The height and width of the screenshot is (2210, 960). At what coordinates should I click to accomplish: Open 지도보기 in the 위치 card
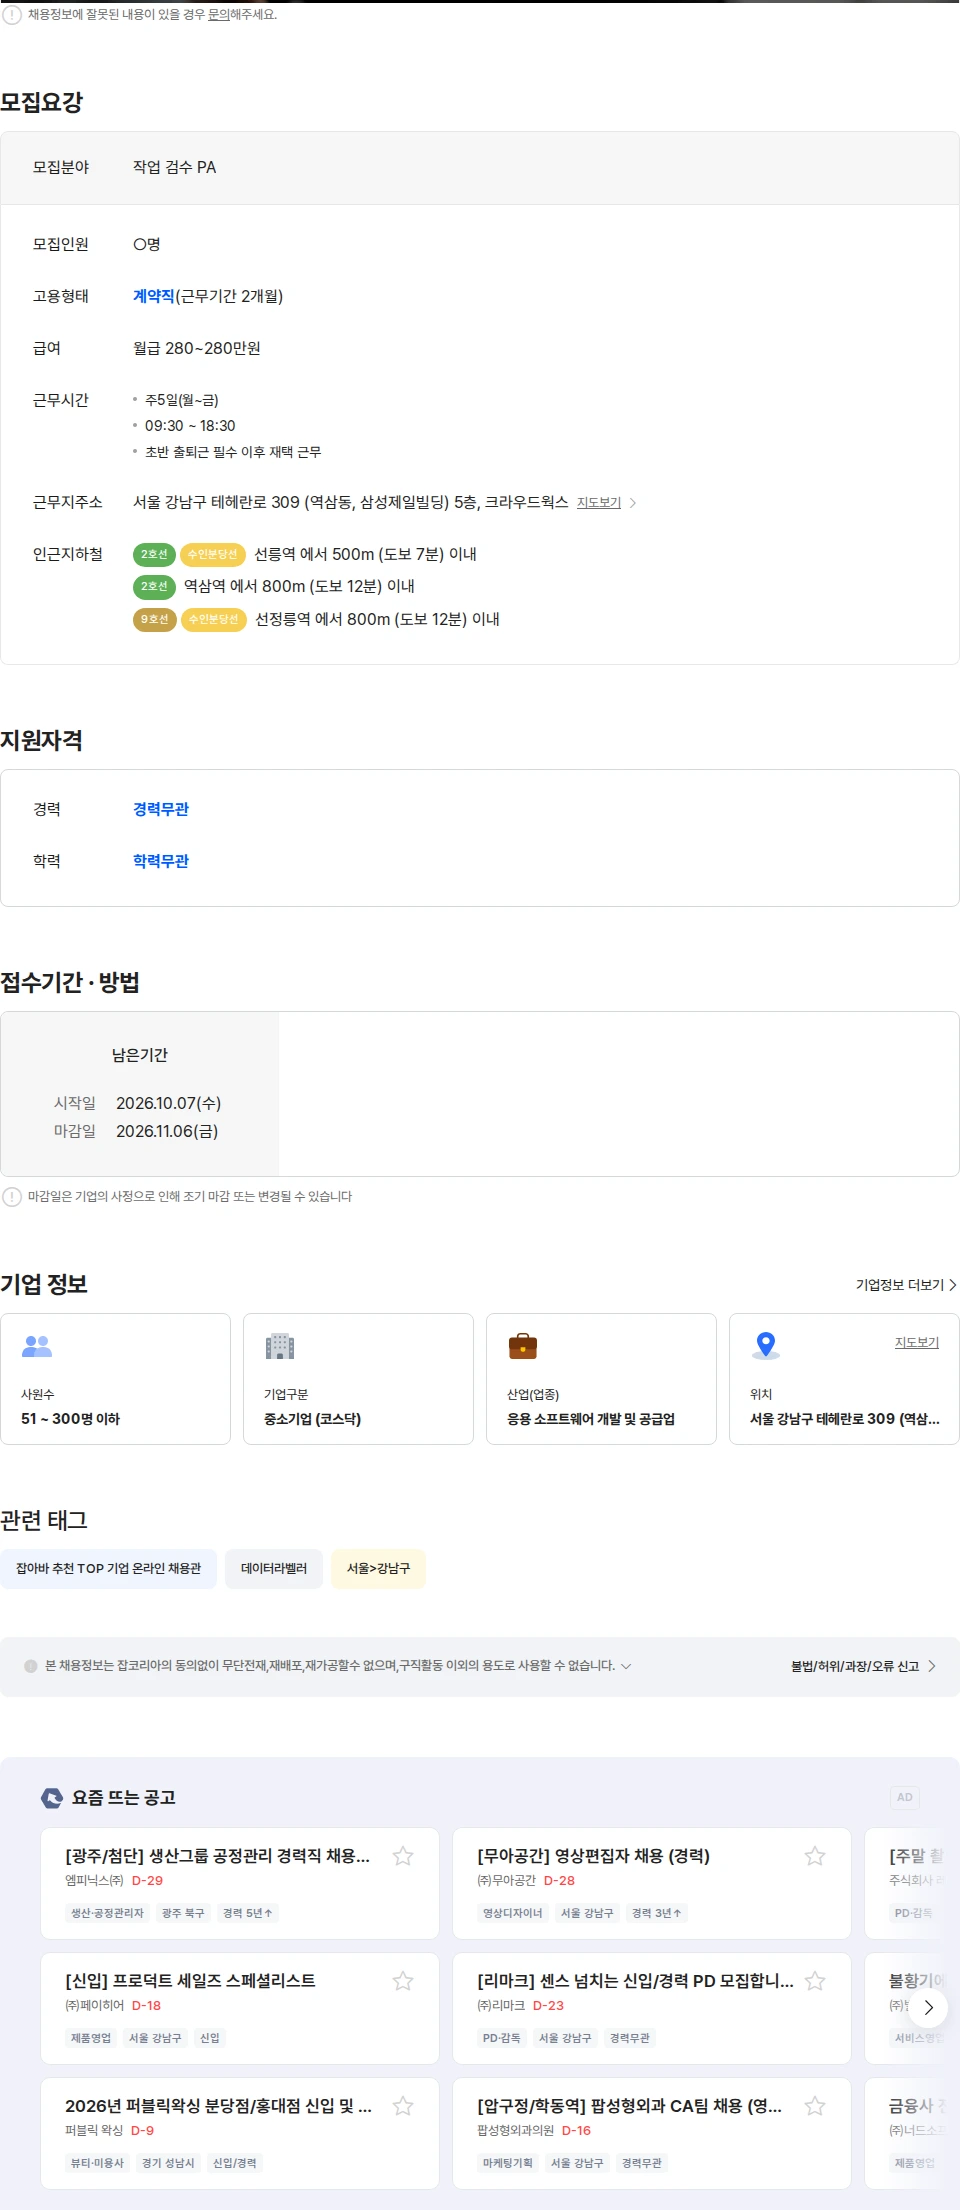click(x=917, y=1342)
